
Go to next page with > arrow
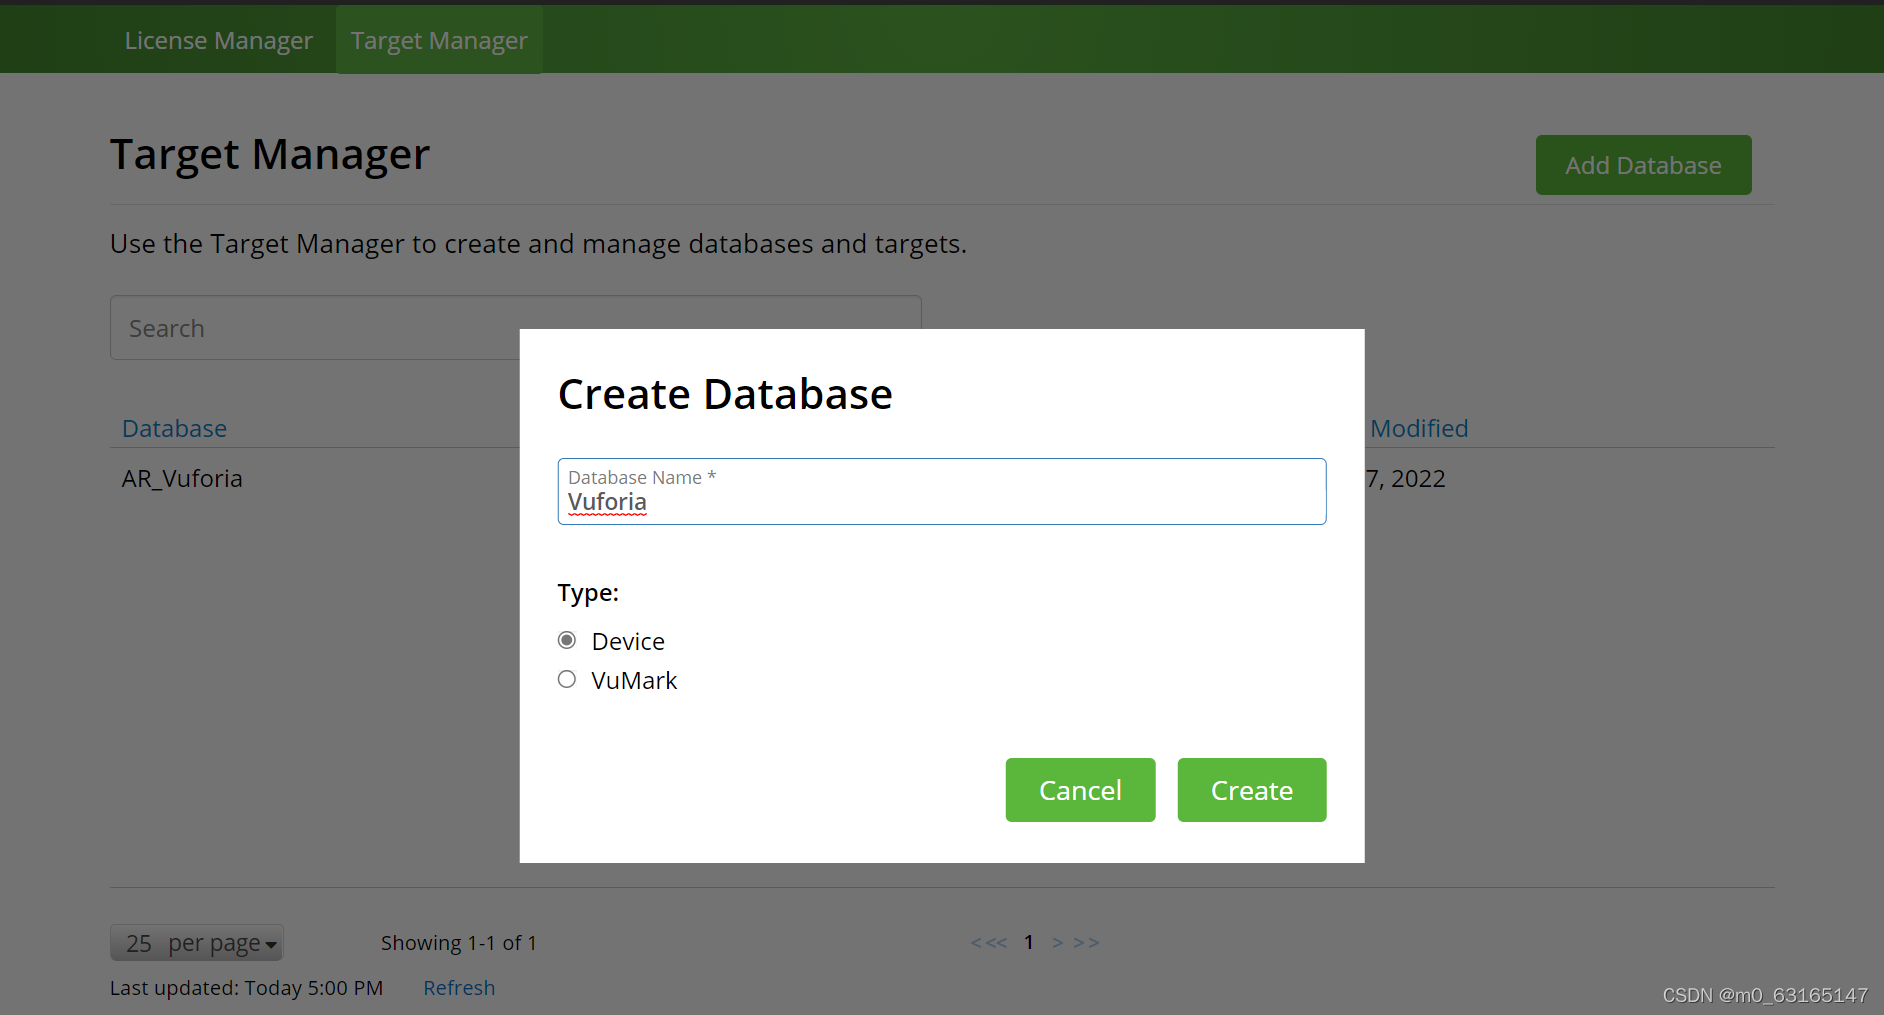tap(1057, 943)
